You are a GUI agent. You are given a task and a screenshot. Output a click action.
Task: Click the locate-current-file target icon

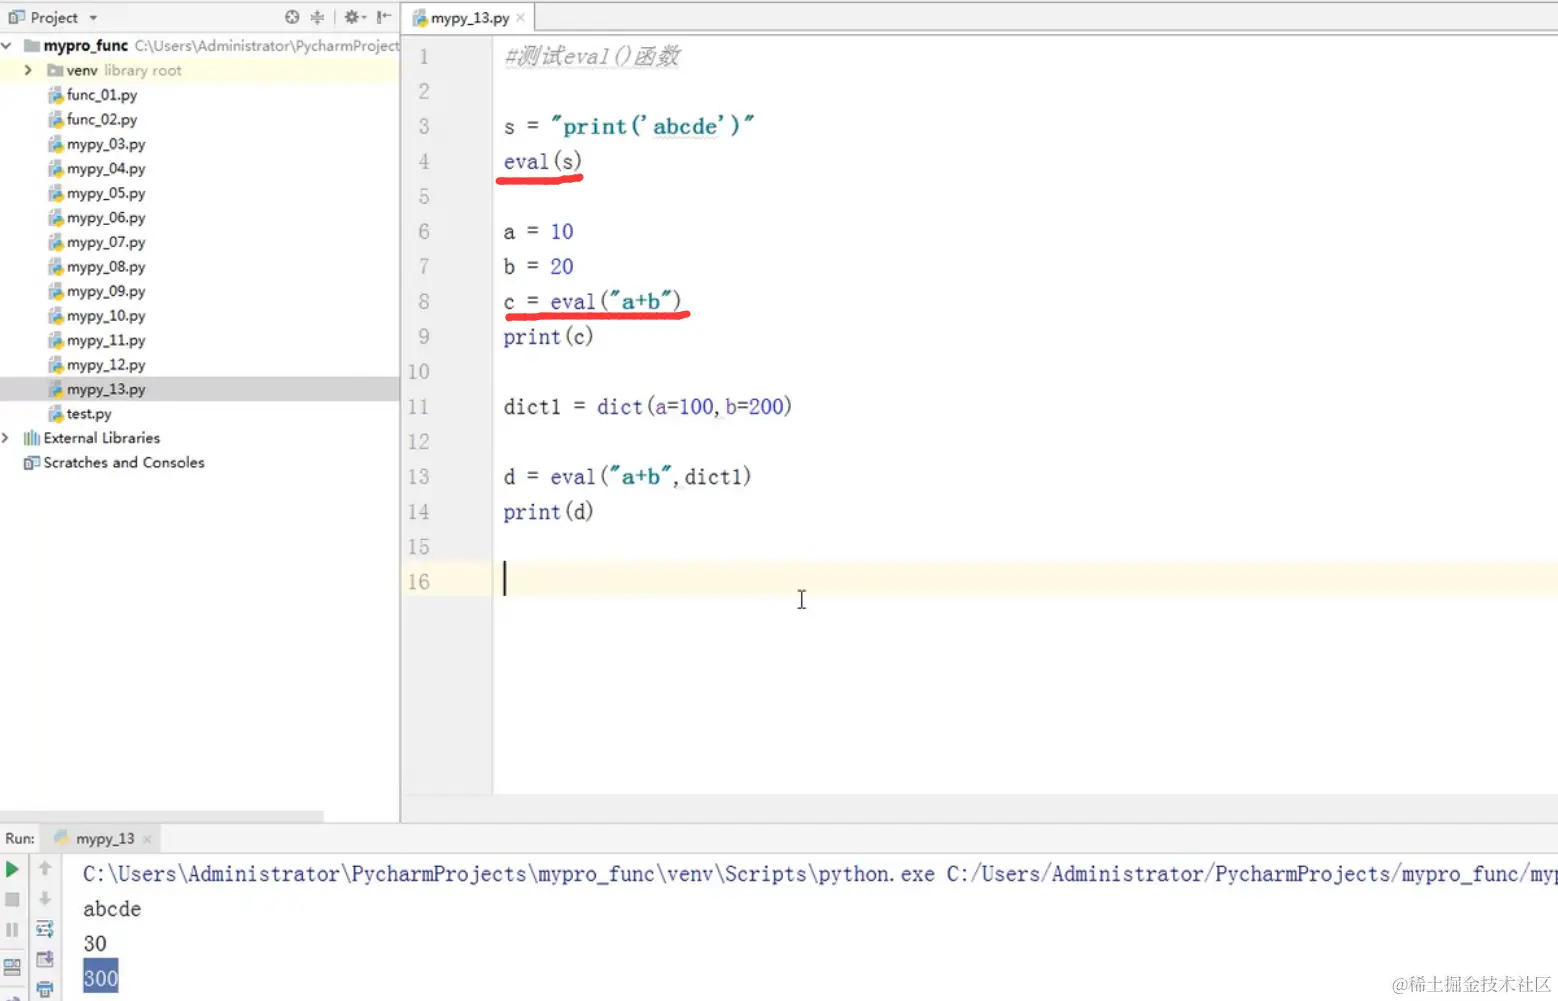coord(292,17)
